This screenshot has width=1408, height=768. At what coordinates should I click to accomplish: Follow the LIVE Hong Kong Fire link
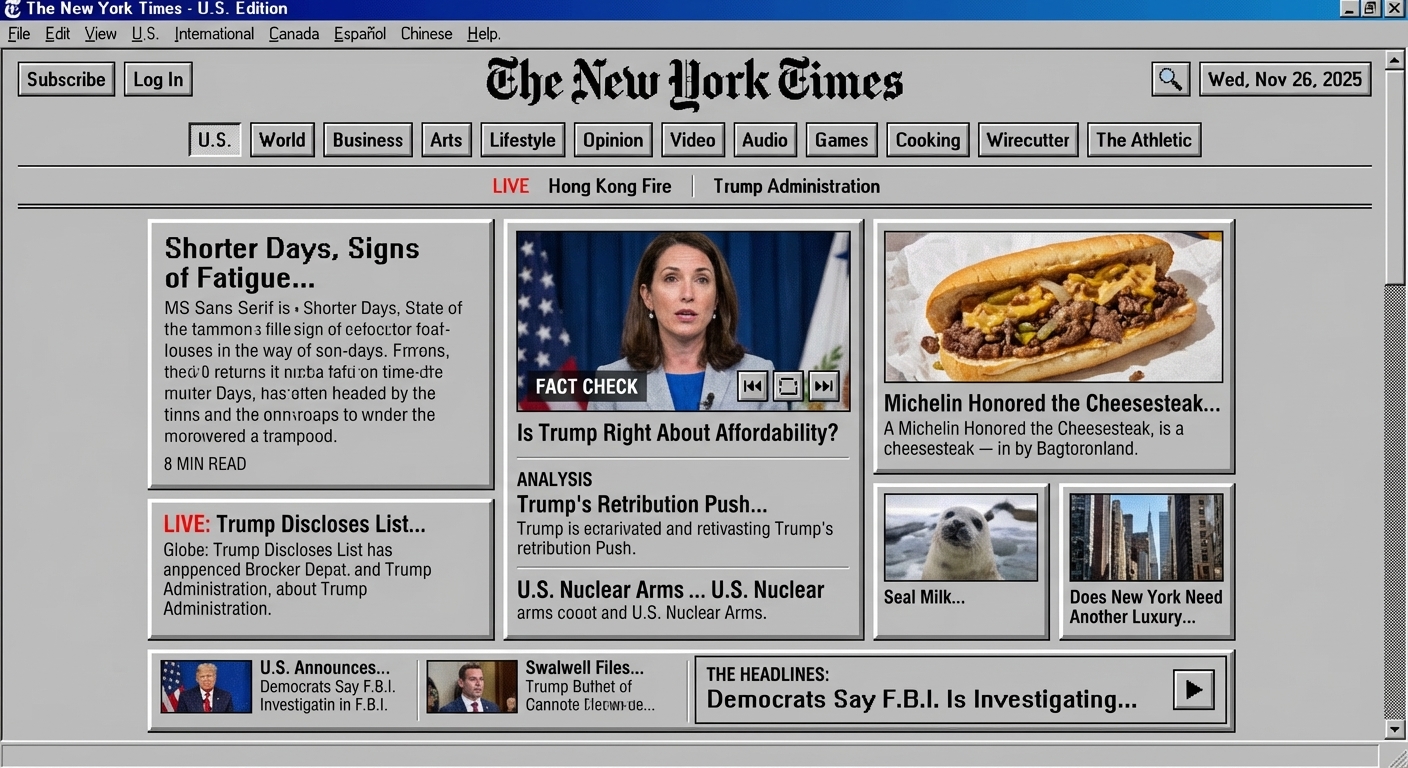coord(610,186)
